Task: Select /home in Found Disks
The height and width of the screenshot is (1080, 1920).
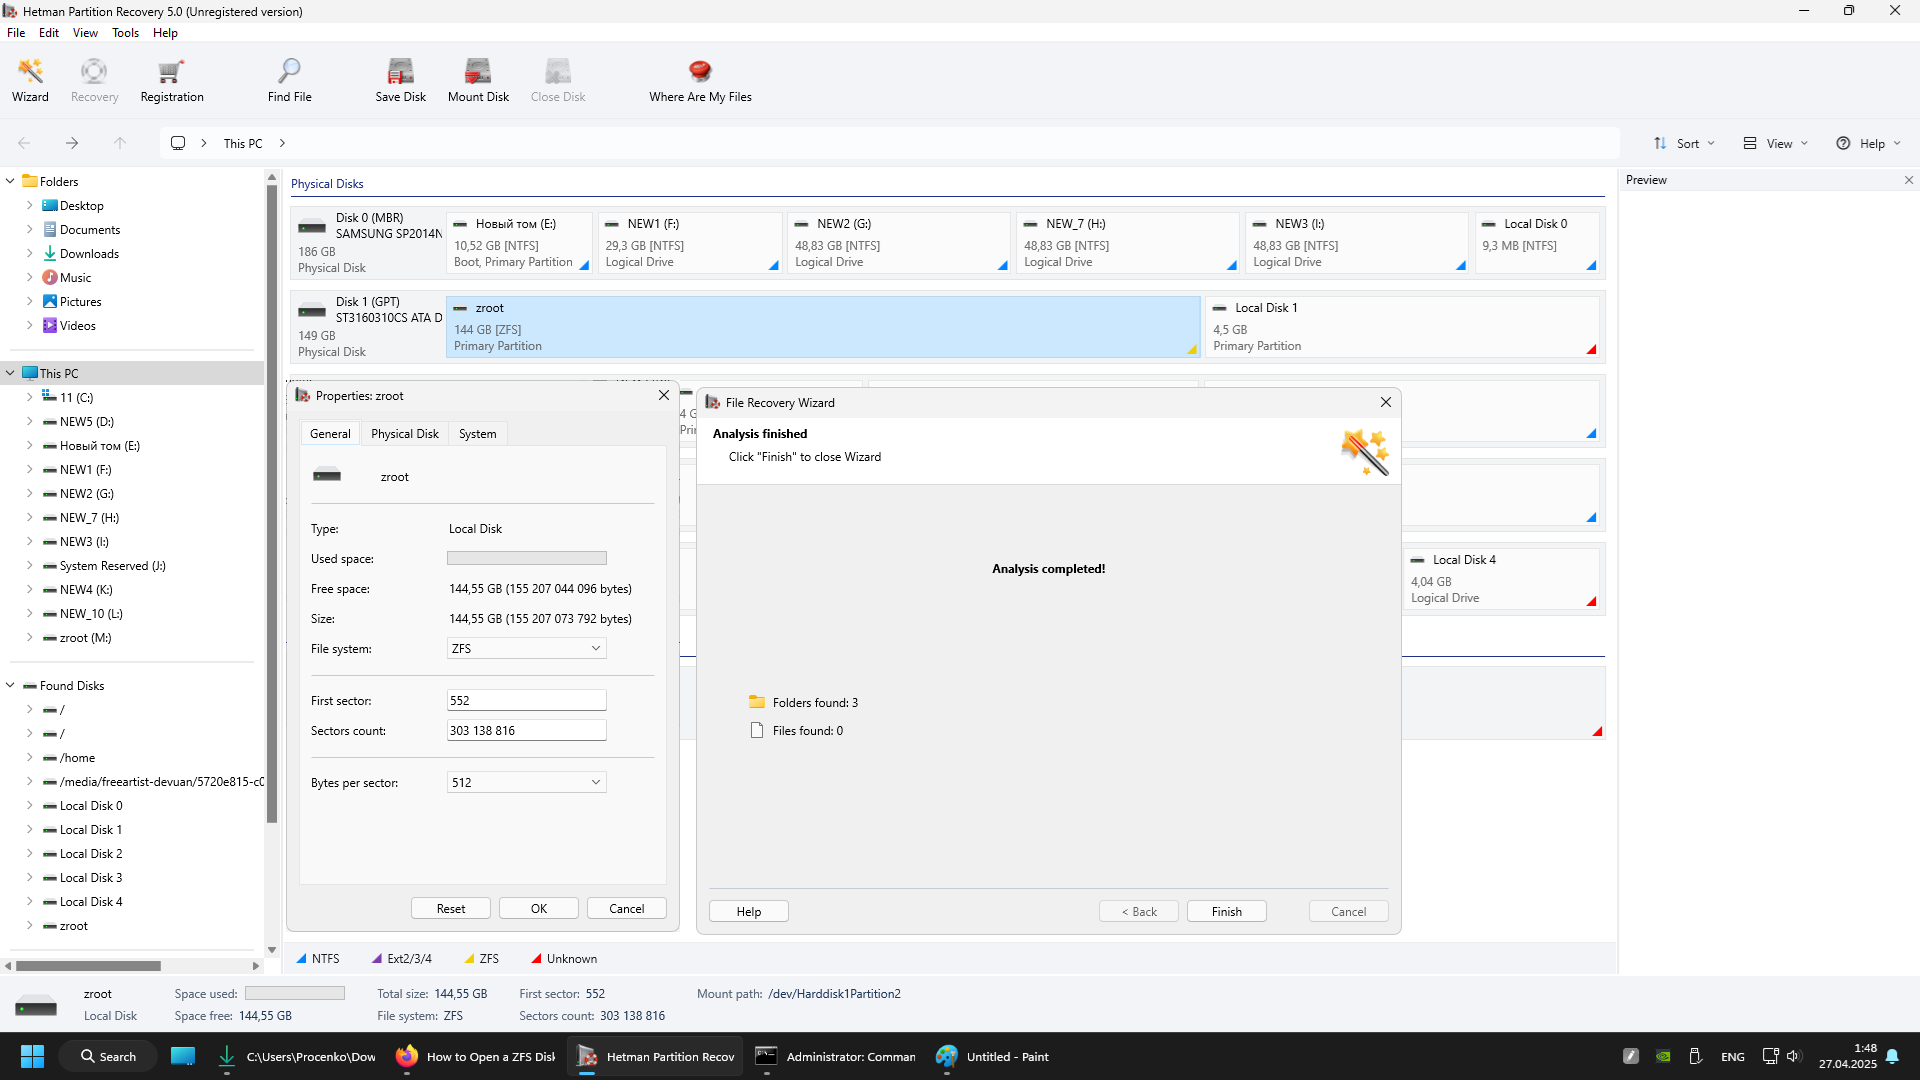Action: coord(77,757)
